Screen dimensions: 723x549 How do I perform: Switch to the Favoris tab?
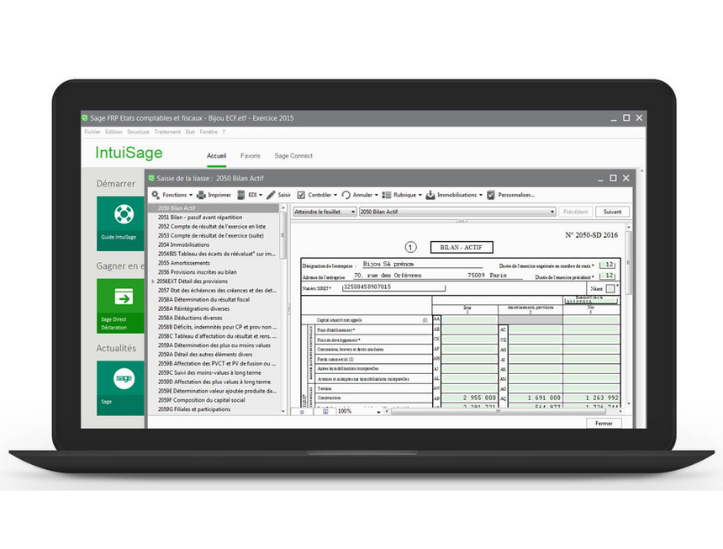pyautogui.click(x=250, y=156)
